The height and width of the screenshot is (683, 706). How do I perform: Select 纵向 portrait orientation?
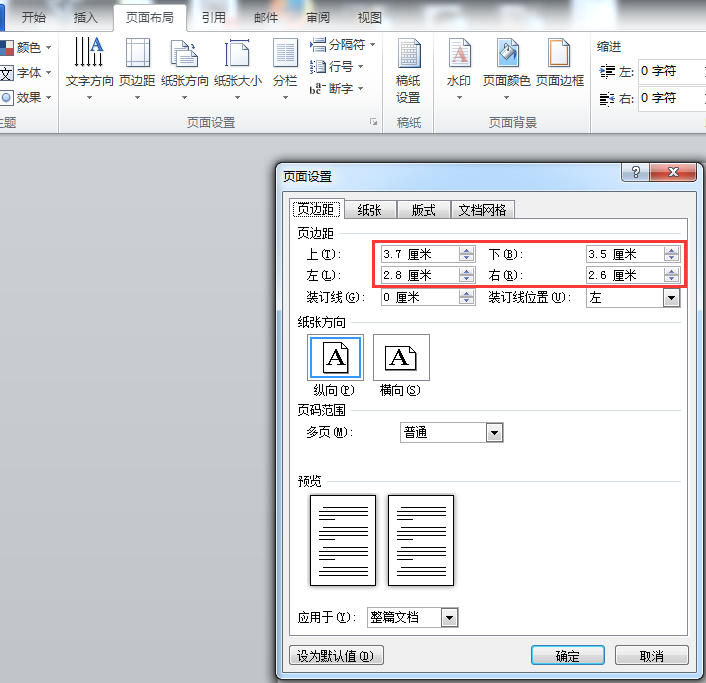point(335,357)
